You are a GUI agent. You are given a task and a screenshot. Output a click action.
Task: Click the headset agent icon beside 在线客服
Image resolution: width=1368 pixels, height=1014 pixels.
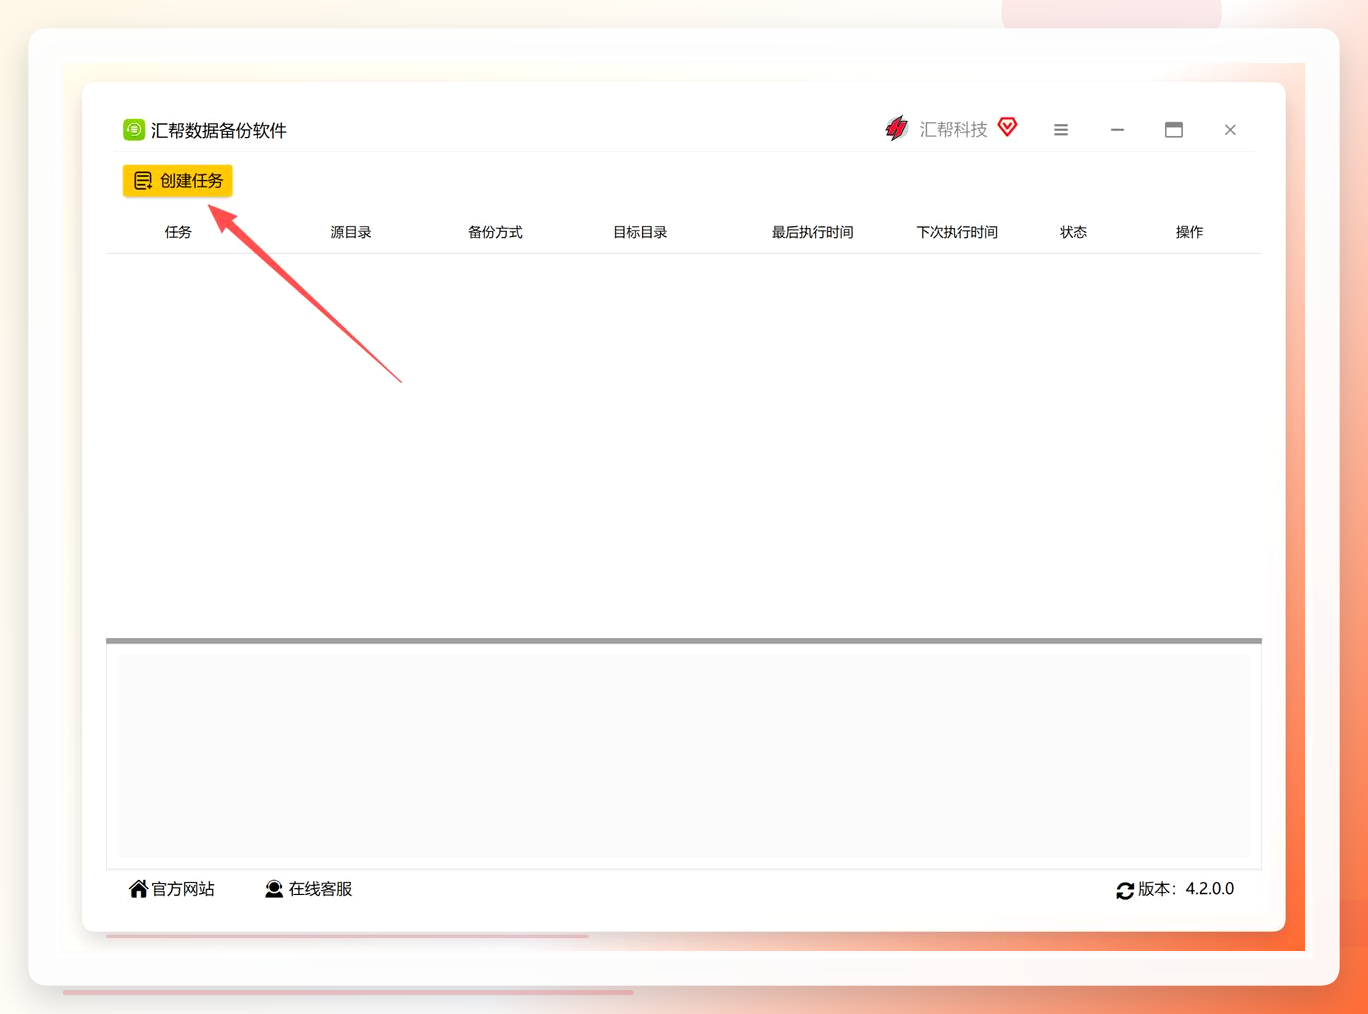tap(274, 889)
